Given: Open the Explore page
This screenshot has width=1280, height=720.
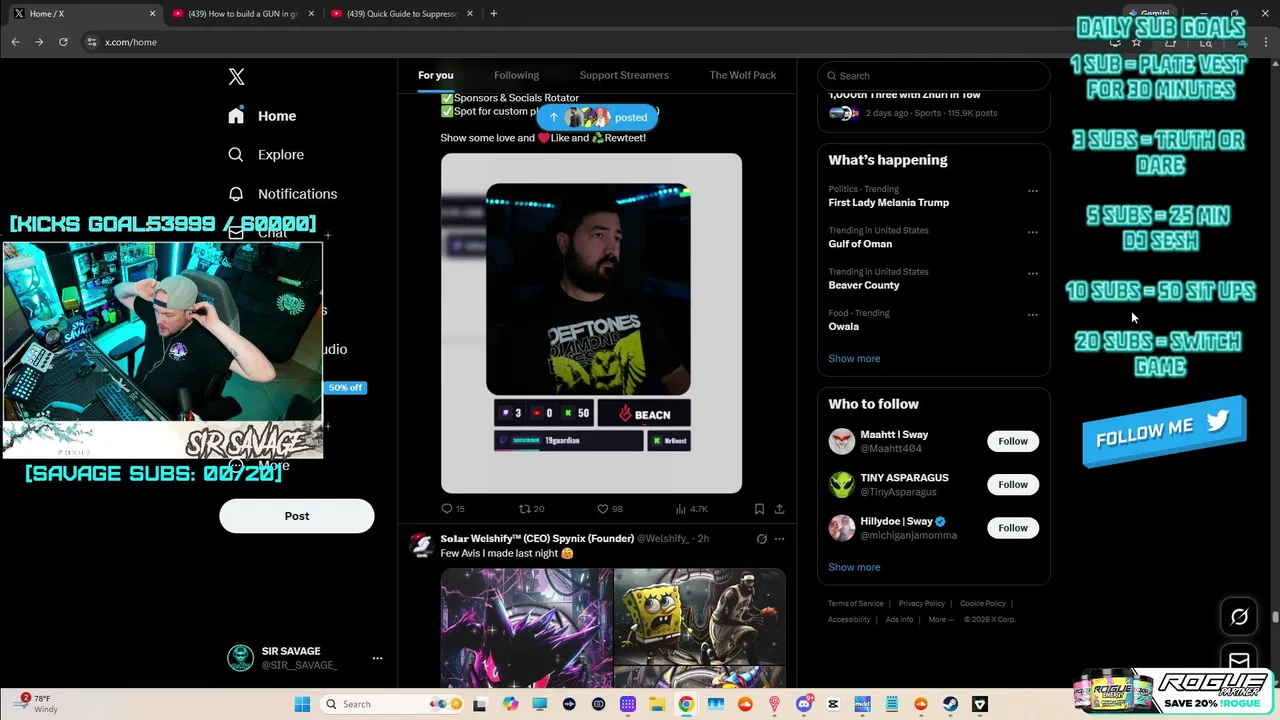Looking at the screenshot, I should click(x=266, y=155).
